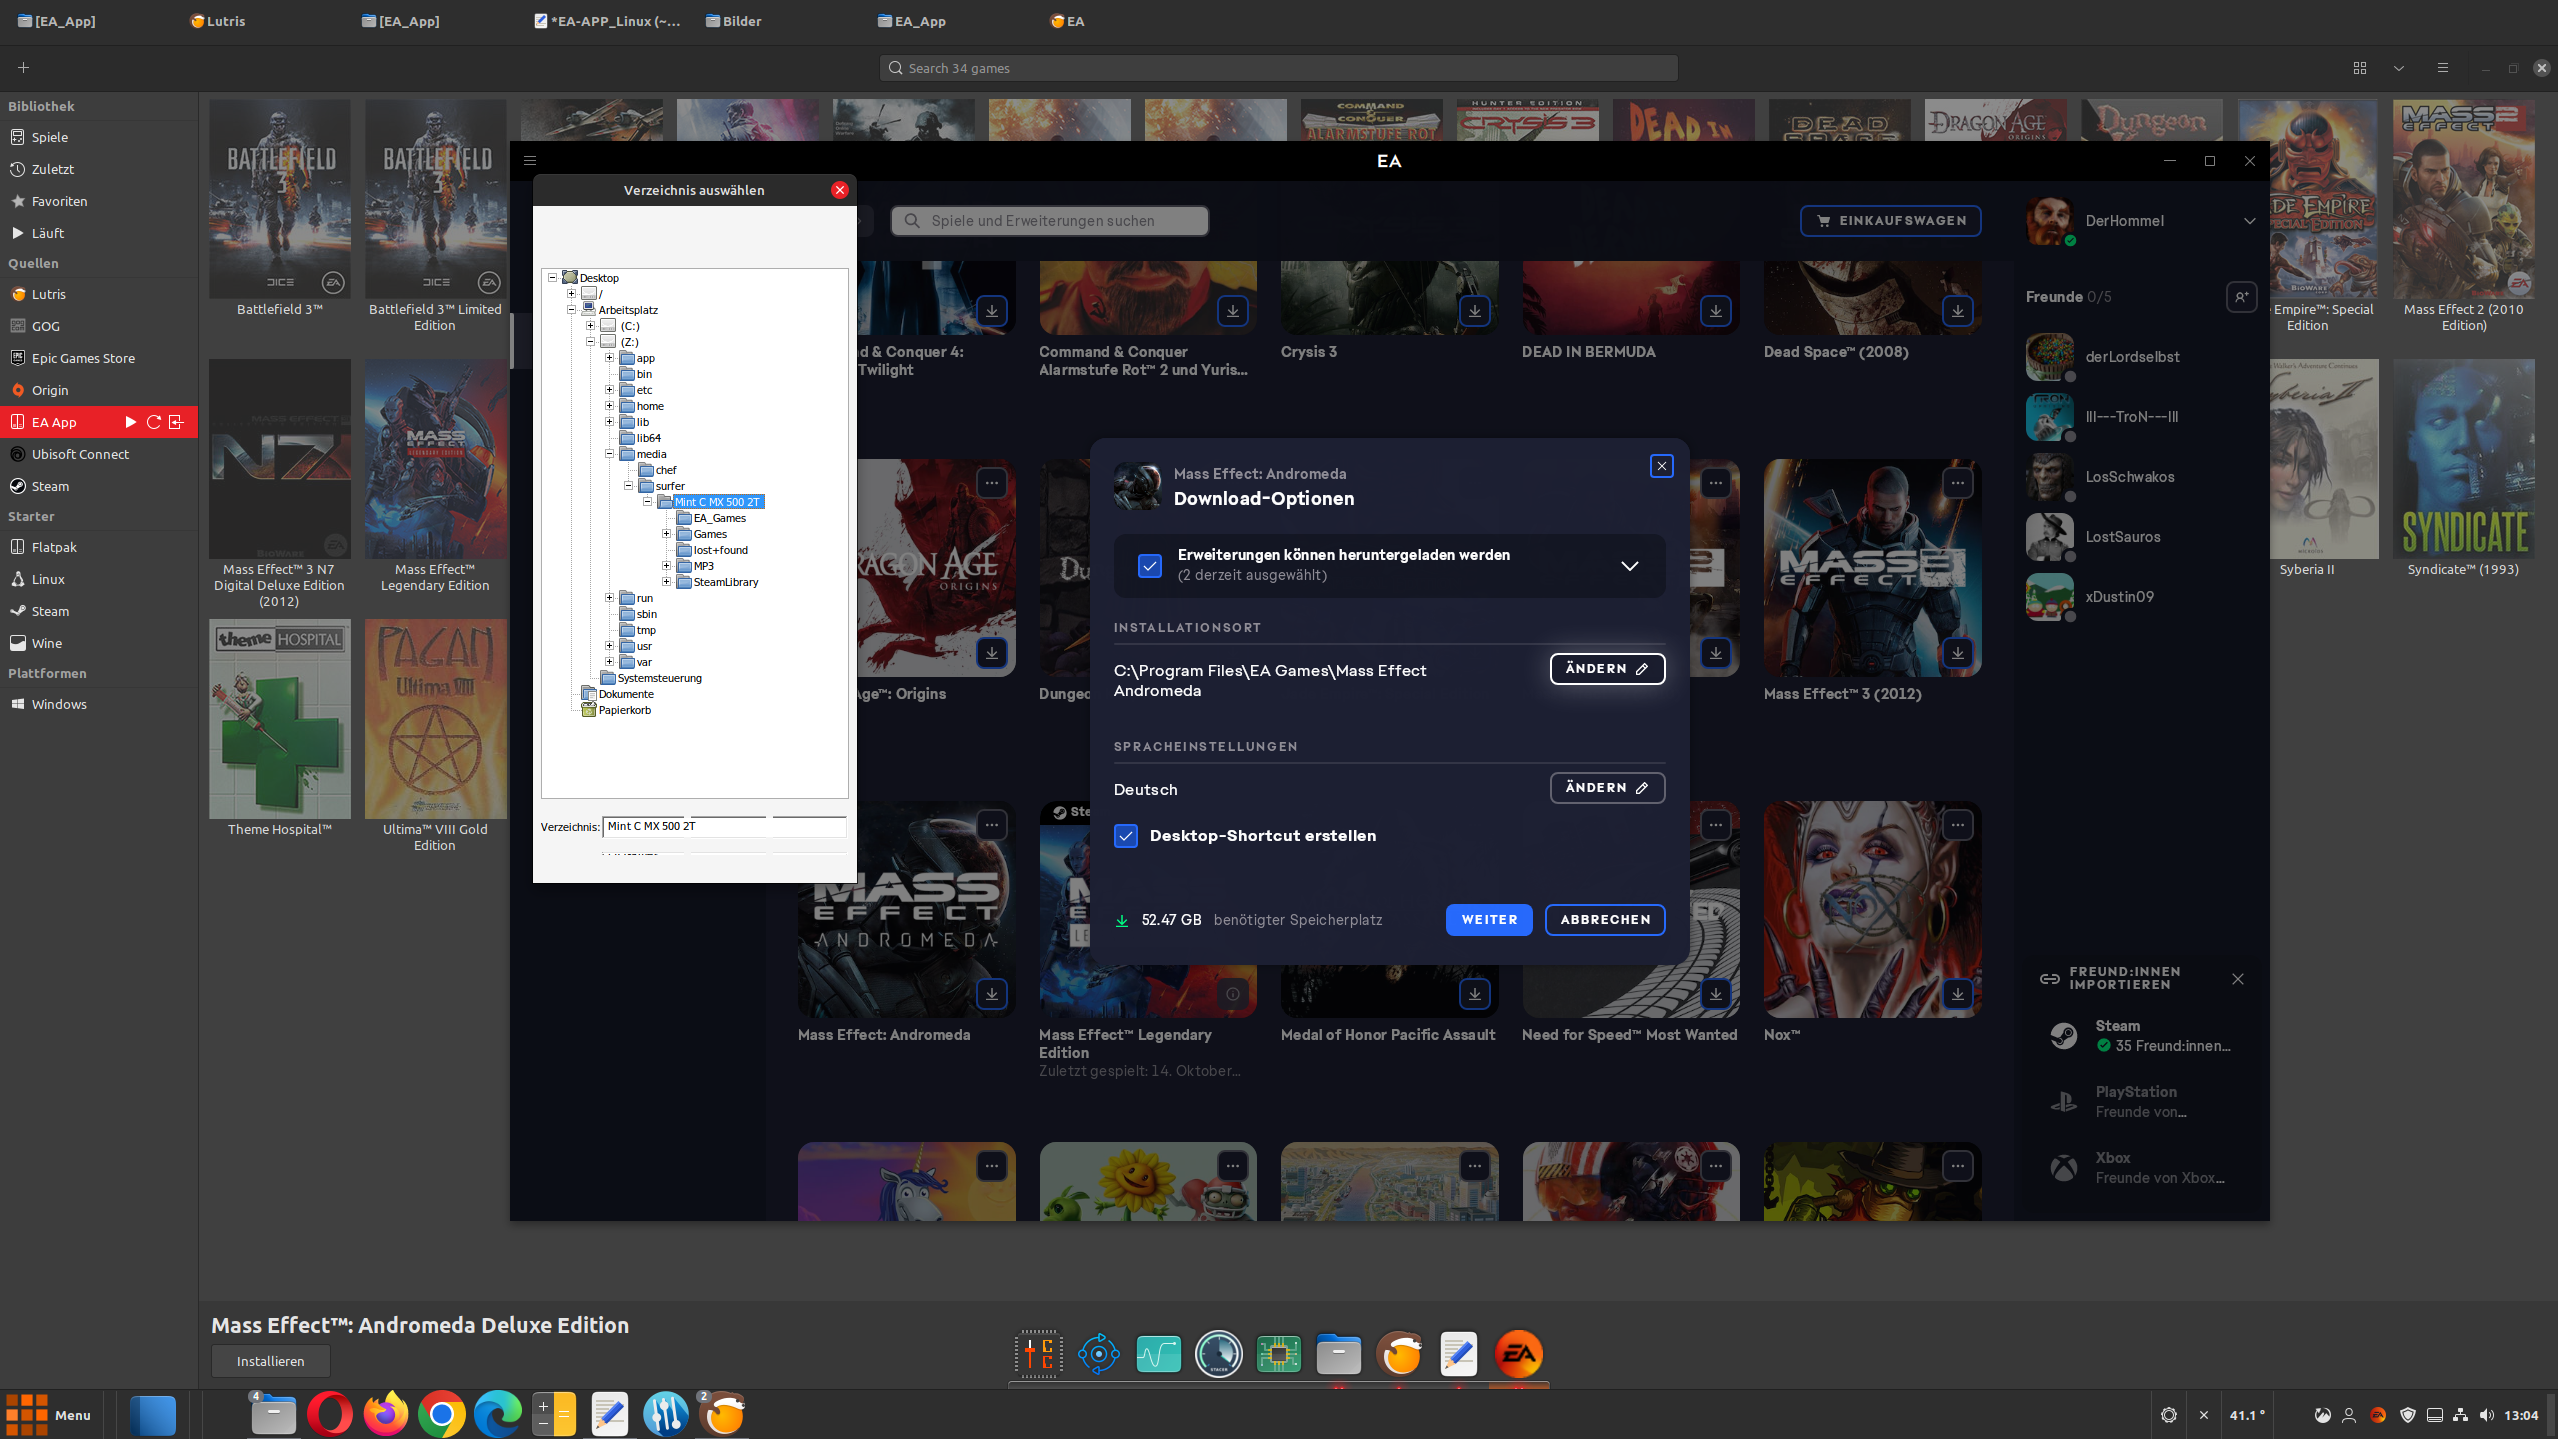Image resolution: width=2558 pixels, height=1439 pixels.
Task: Toggle Desktop-Shortcut erstellen checkbox
Action: [1126, 836]
